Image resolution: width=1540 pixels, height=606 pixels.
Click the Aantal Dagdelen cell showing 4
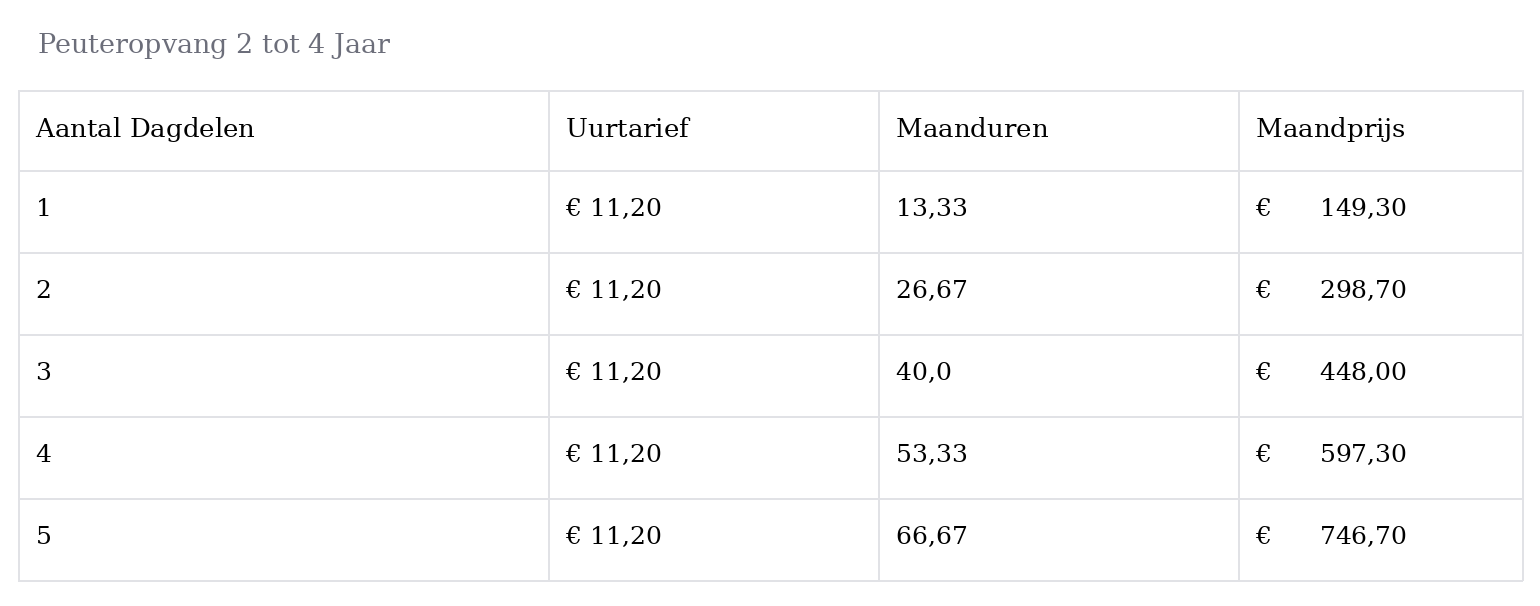click(284, 458)
